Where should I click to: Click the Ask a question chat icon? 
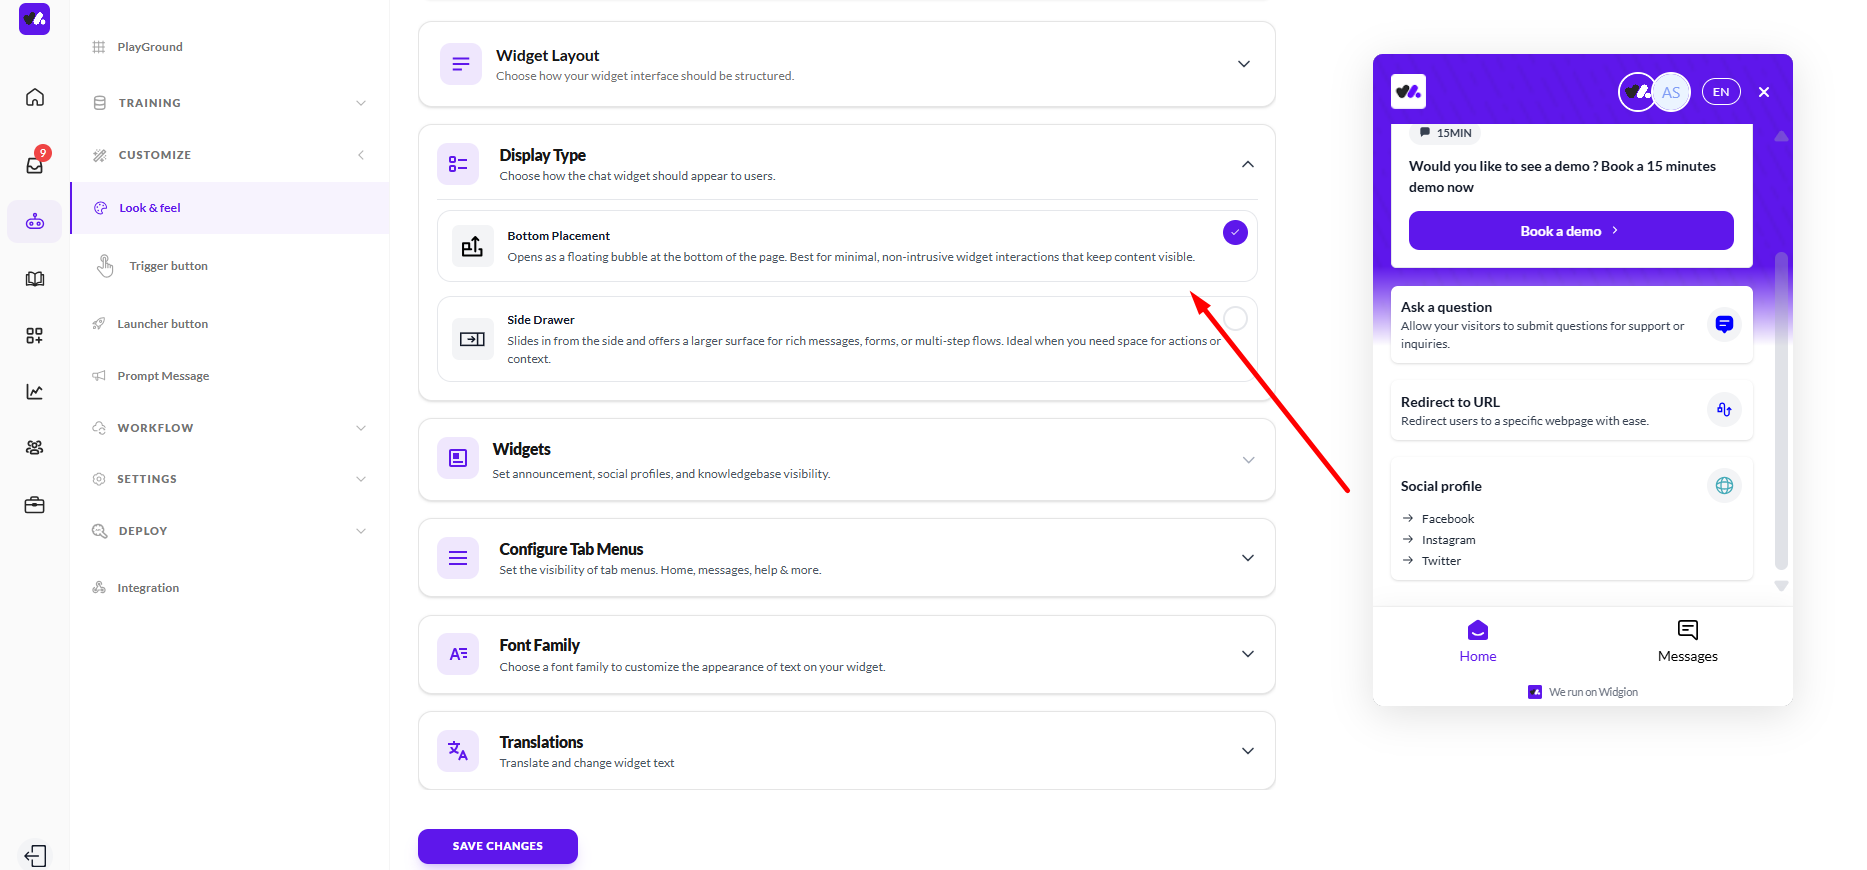(x=1723, y=324)
